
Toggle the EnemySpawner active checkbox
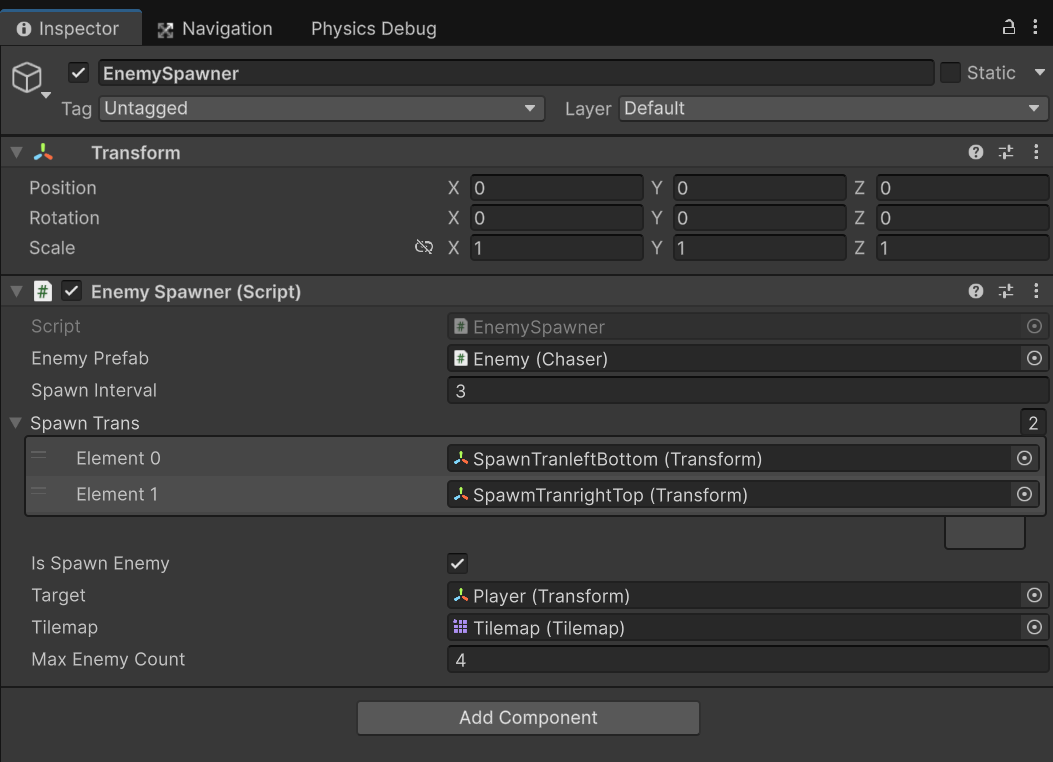[79, 73]
